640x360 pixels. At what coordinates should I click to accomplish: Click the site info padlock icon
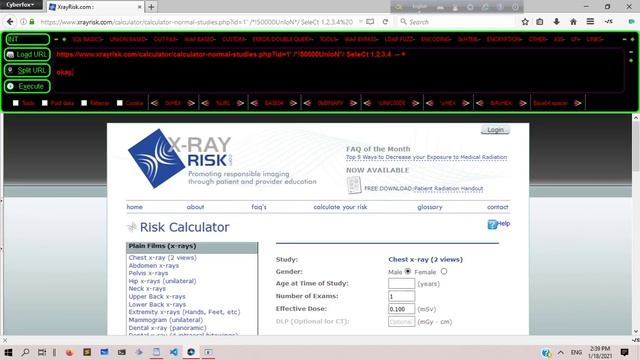(x=32, y=22)
